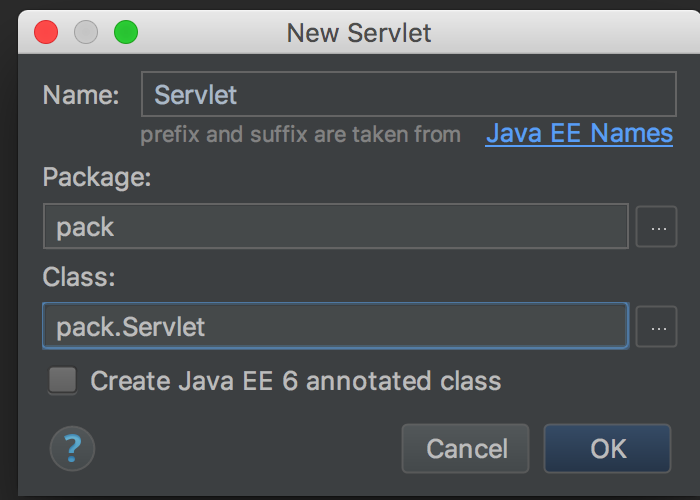The image size is (700, 500).
Task: Open help via the question mark icon
Action: coord(72,448)
